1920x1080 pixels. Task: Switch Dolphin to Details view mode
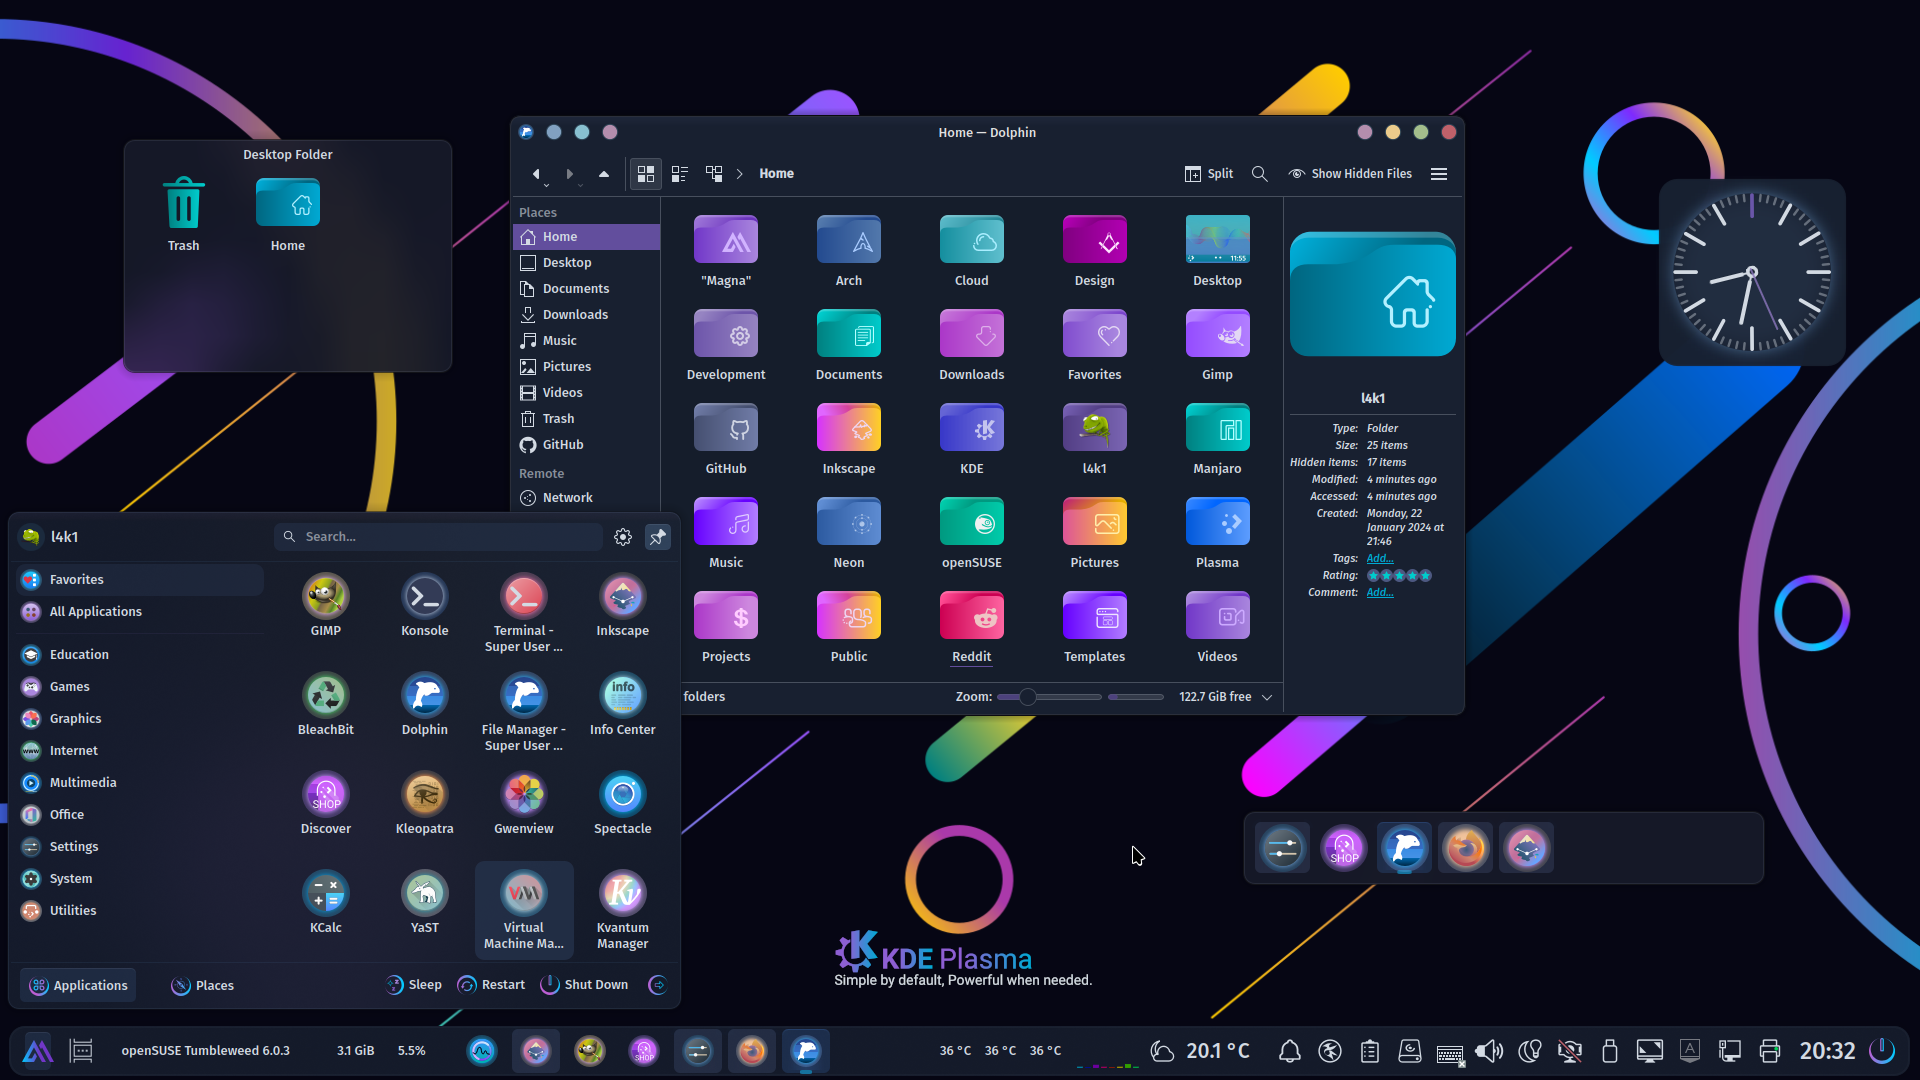(x=714, y=173)
